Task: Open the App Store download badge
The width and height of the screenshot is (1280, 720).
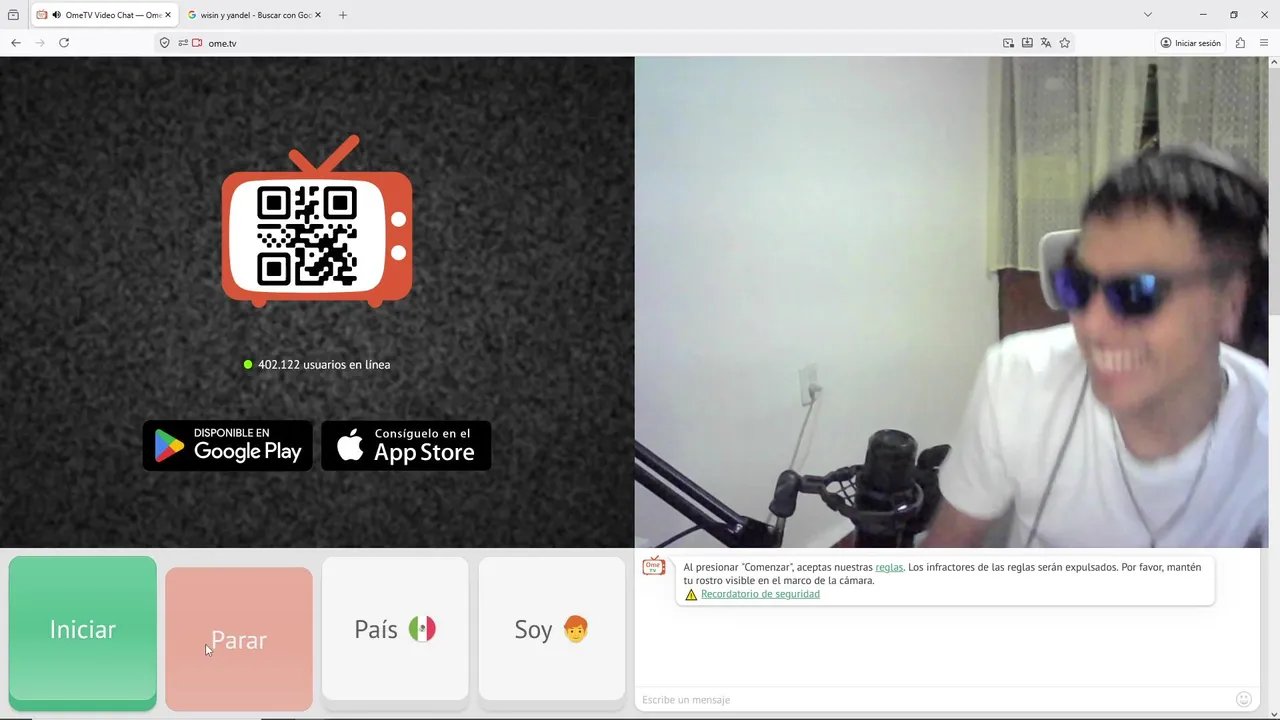Action: coord(406,446)
